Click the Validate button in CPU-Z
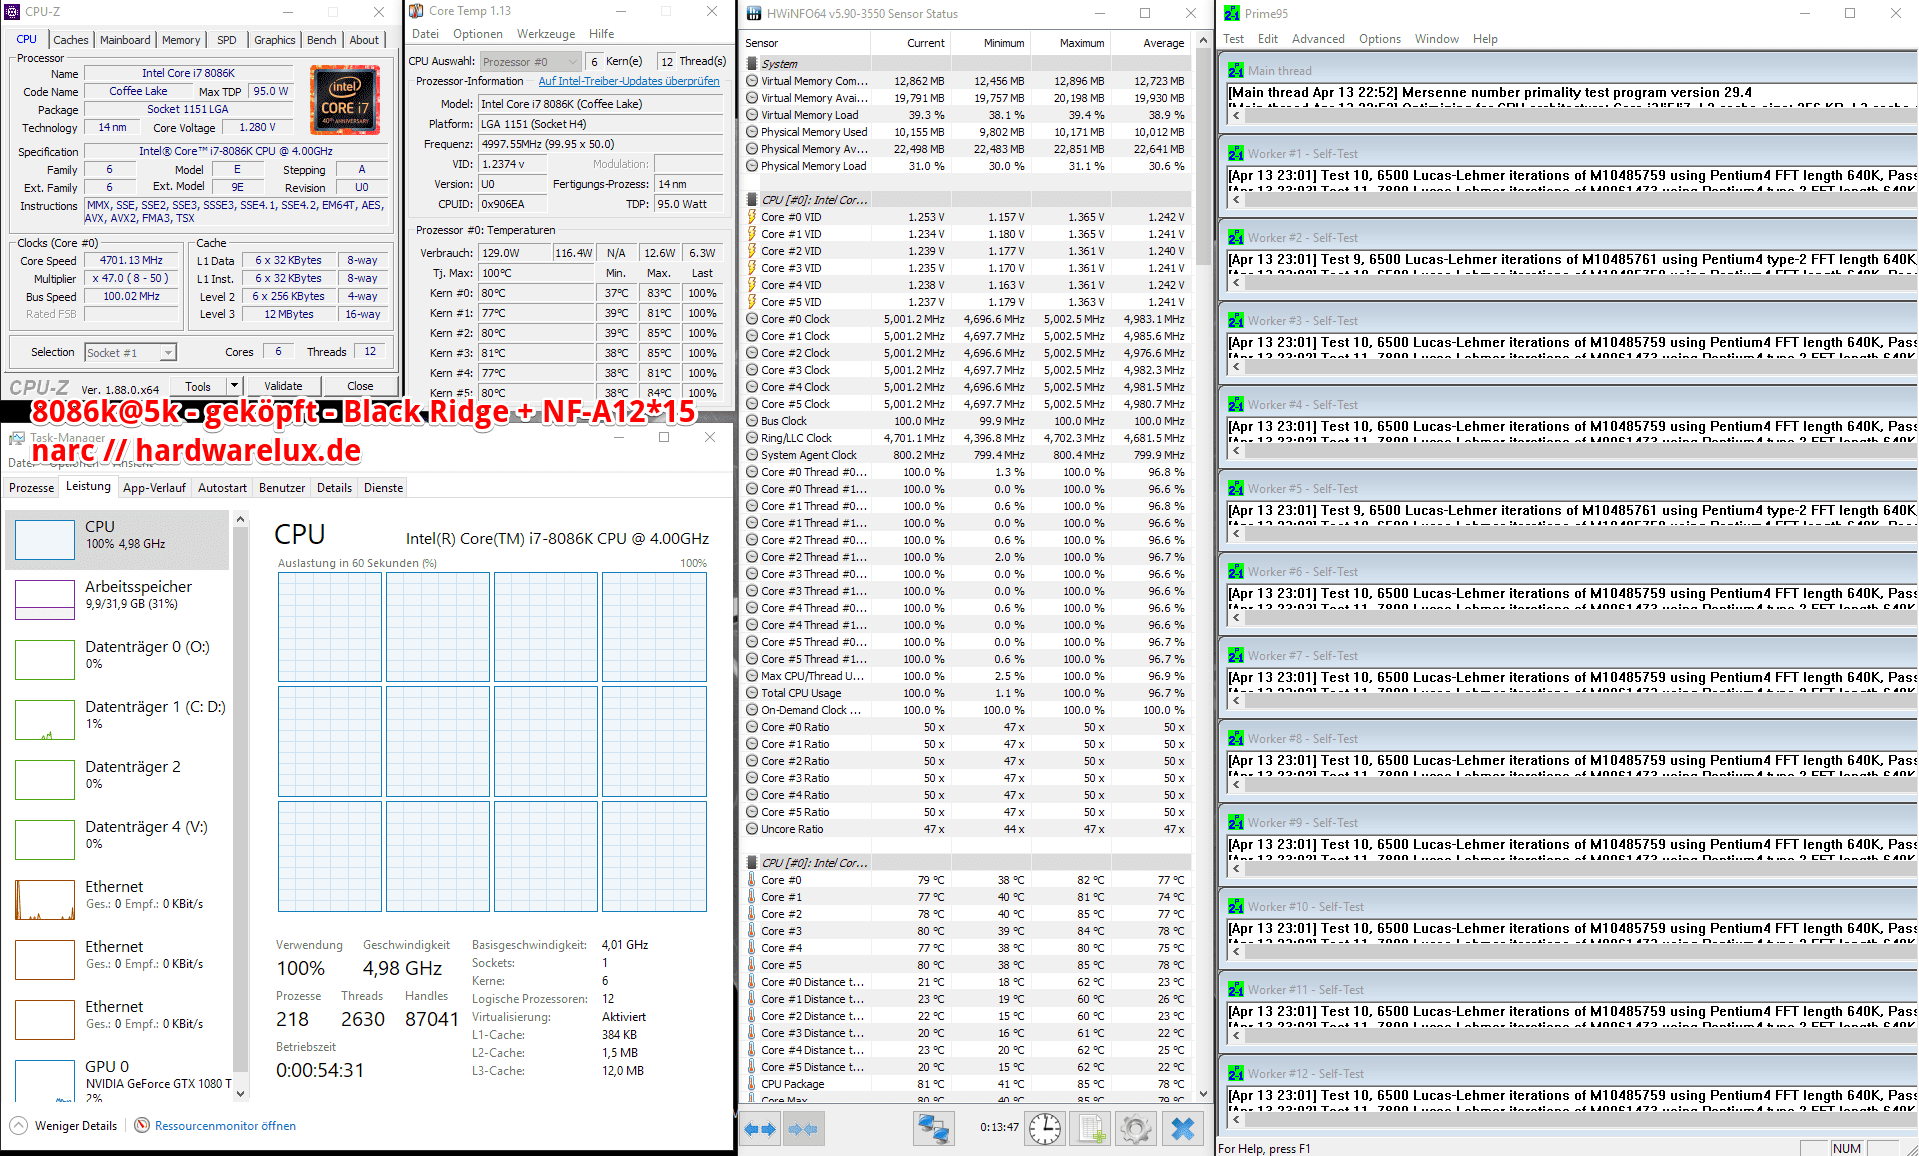 283,386
